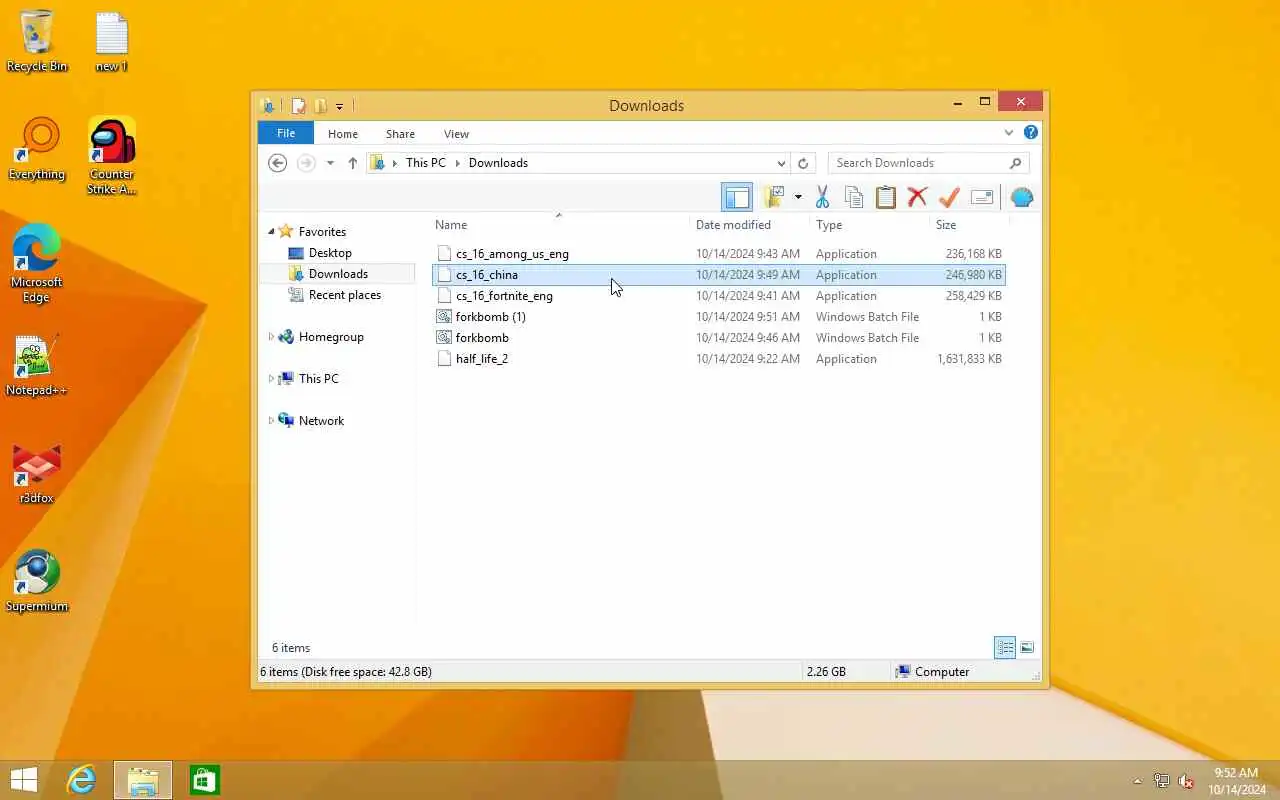The image size is (1280, 800).
Task: Go up one level with Up arrow
Action: tap(352, 163)
